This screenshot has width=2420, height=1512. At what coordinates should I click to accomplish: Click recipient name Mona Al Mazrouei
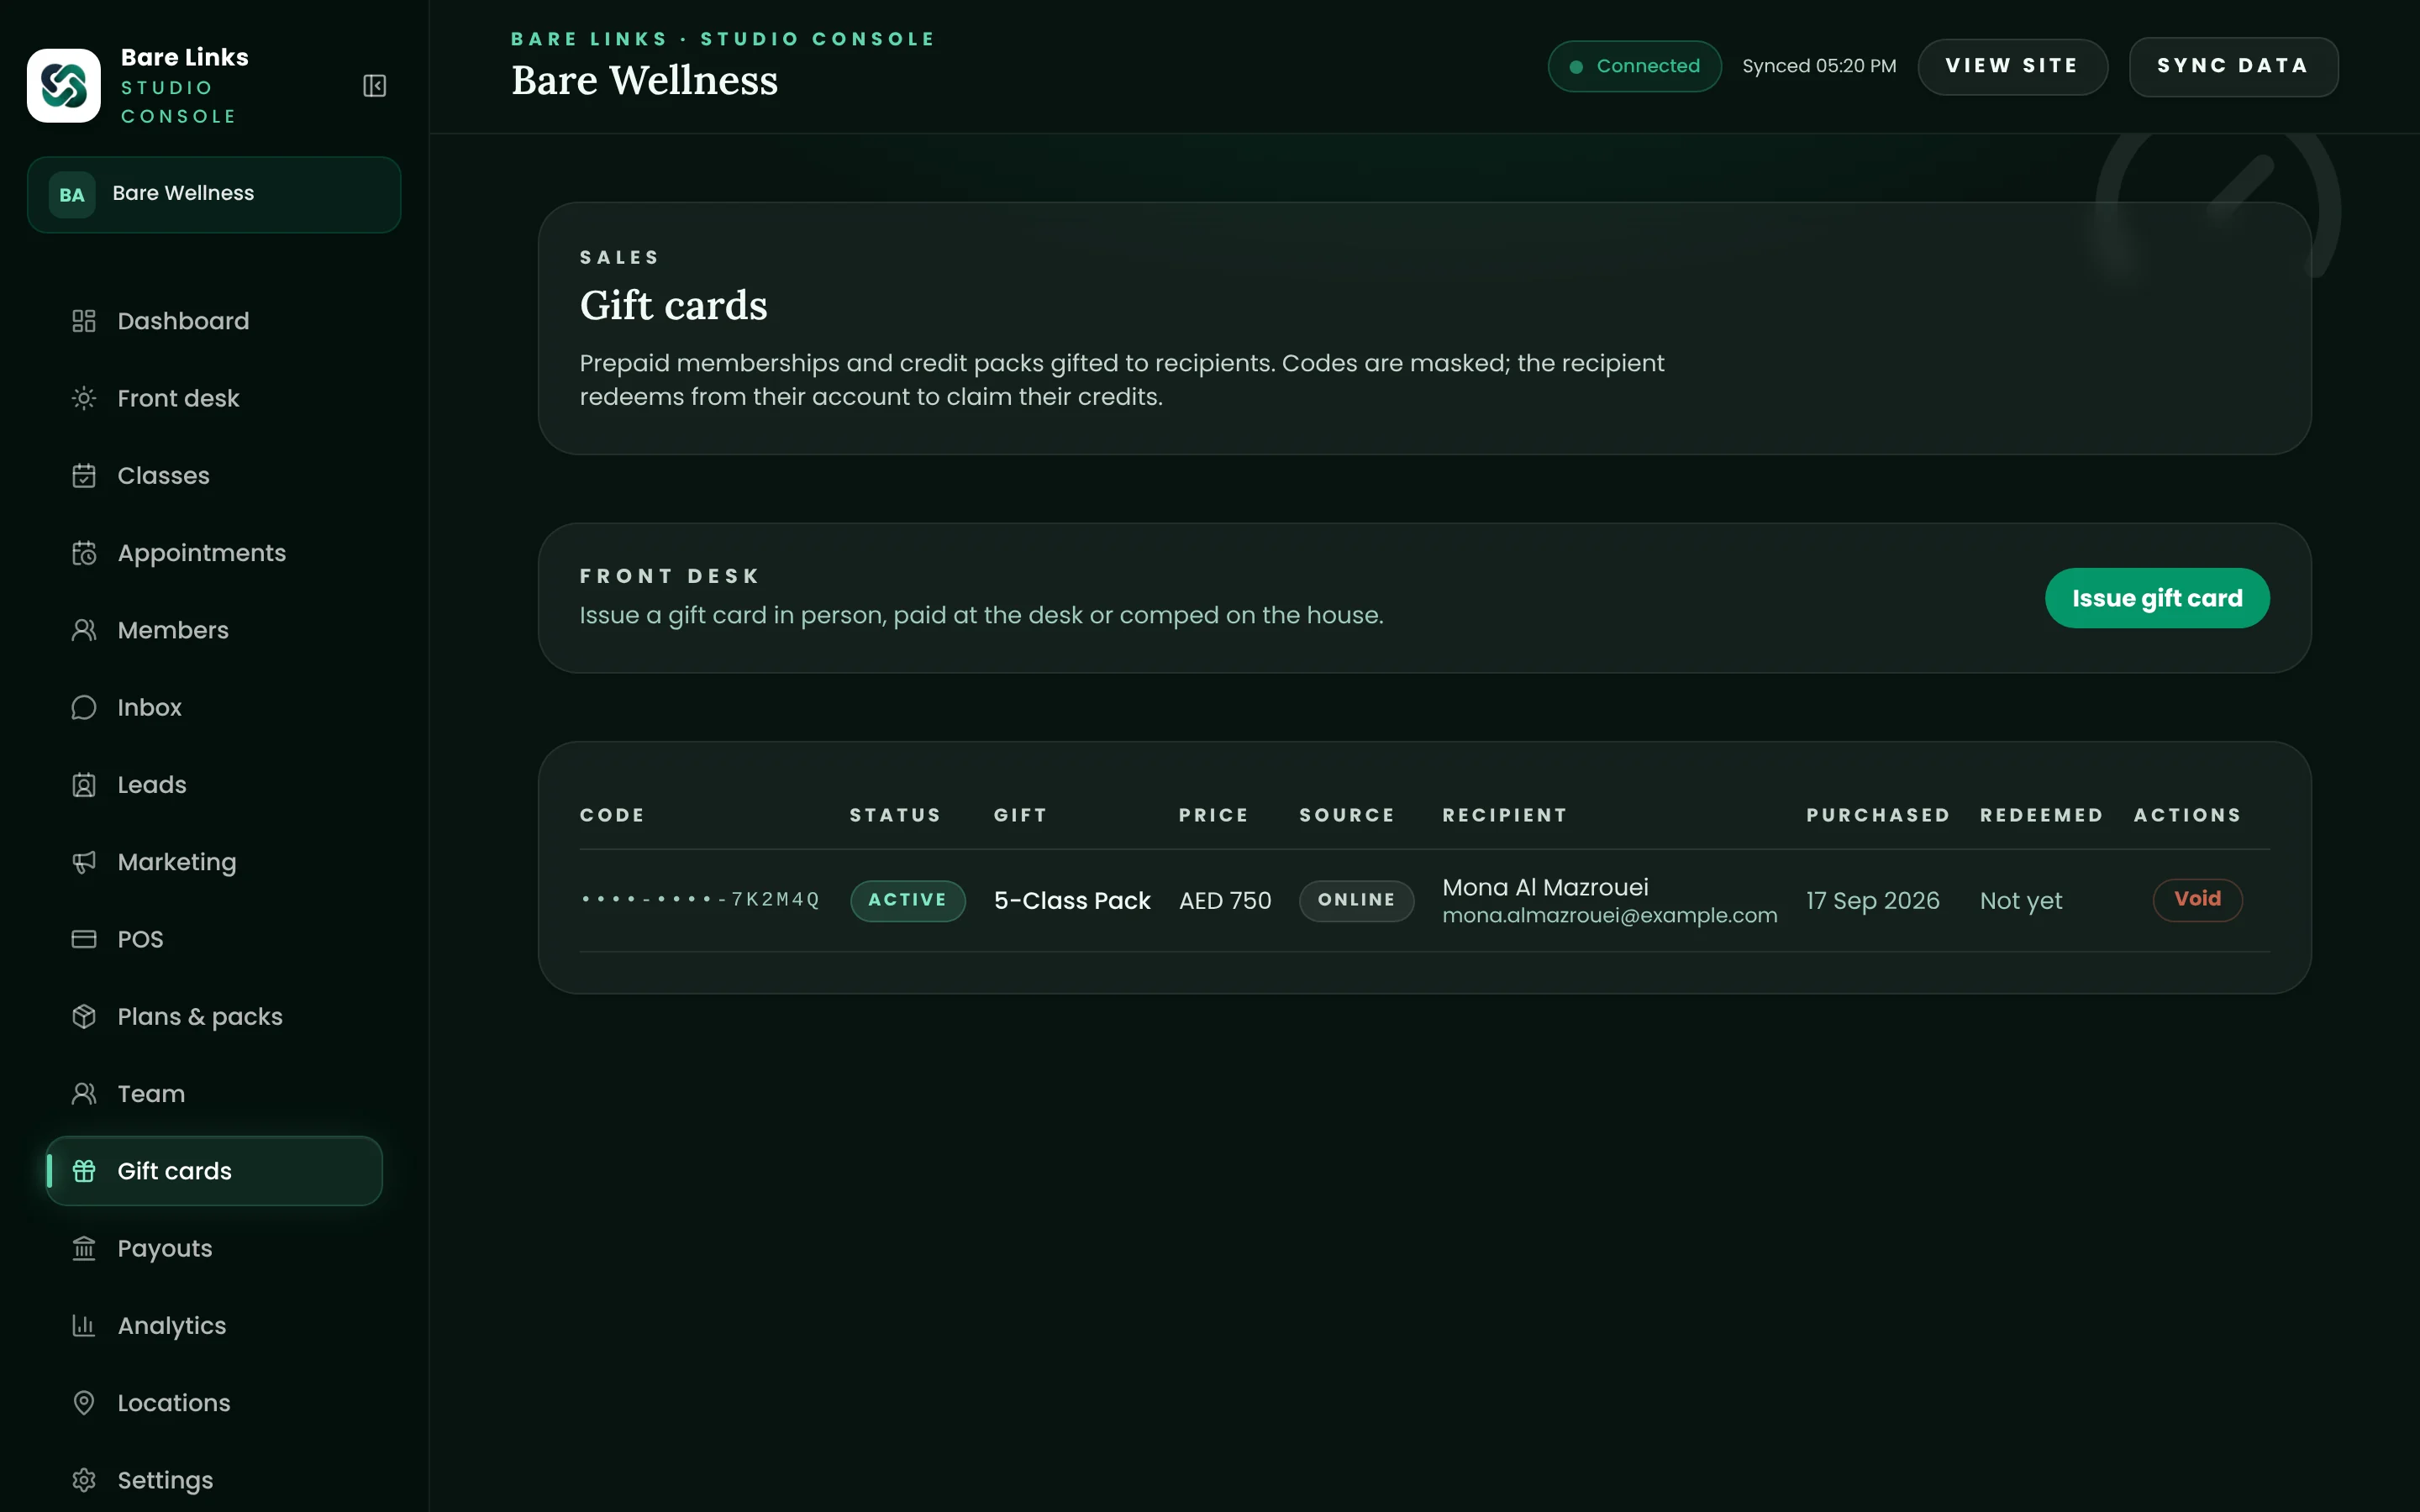click(x=1545, y=887)
